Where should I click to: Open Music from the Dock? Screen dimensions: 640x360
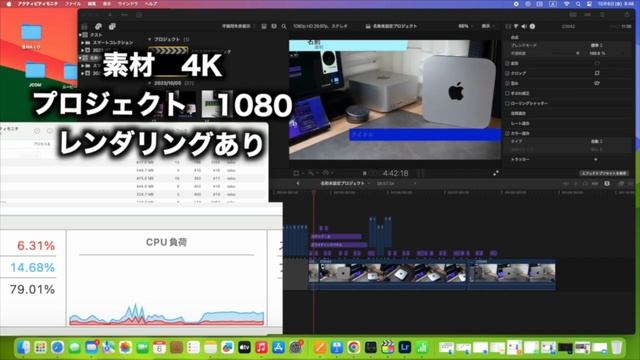(262, 347)
